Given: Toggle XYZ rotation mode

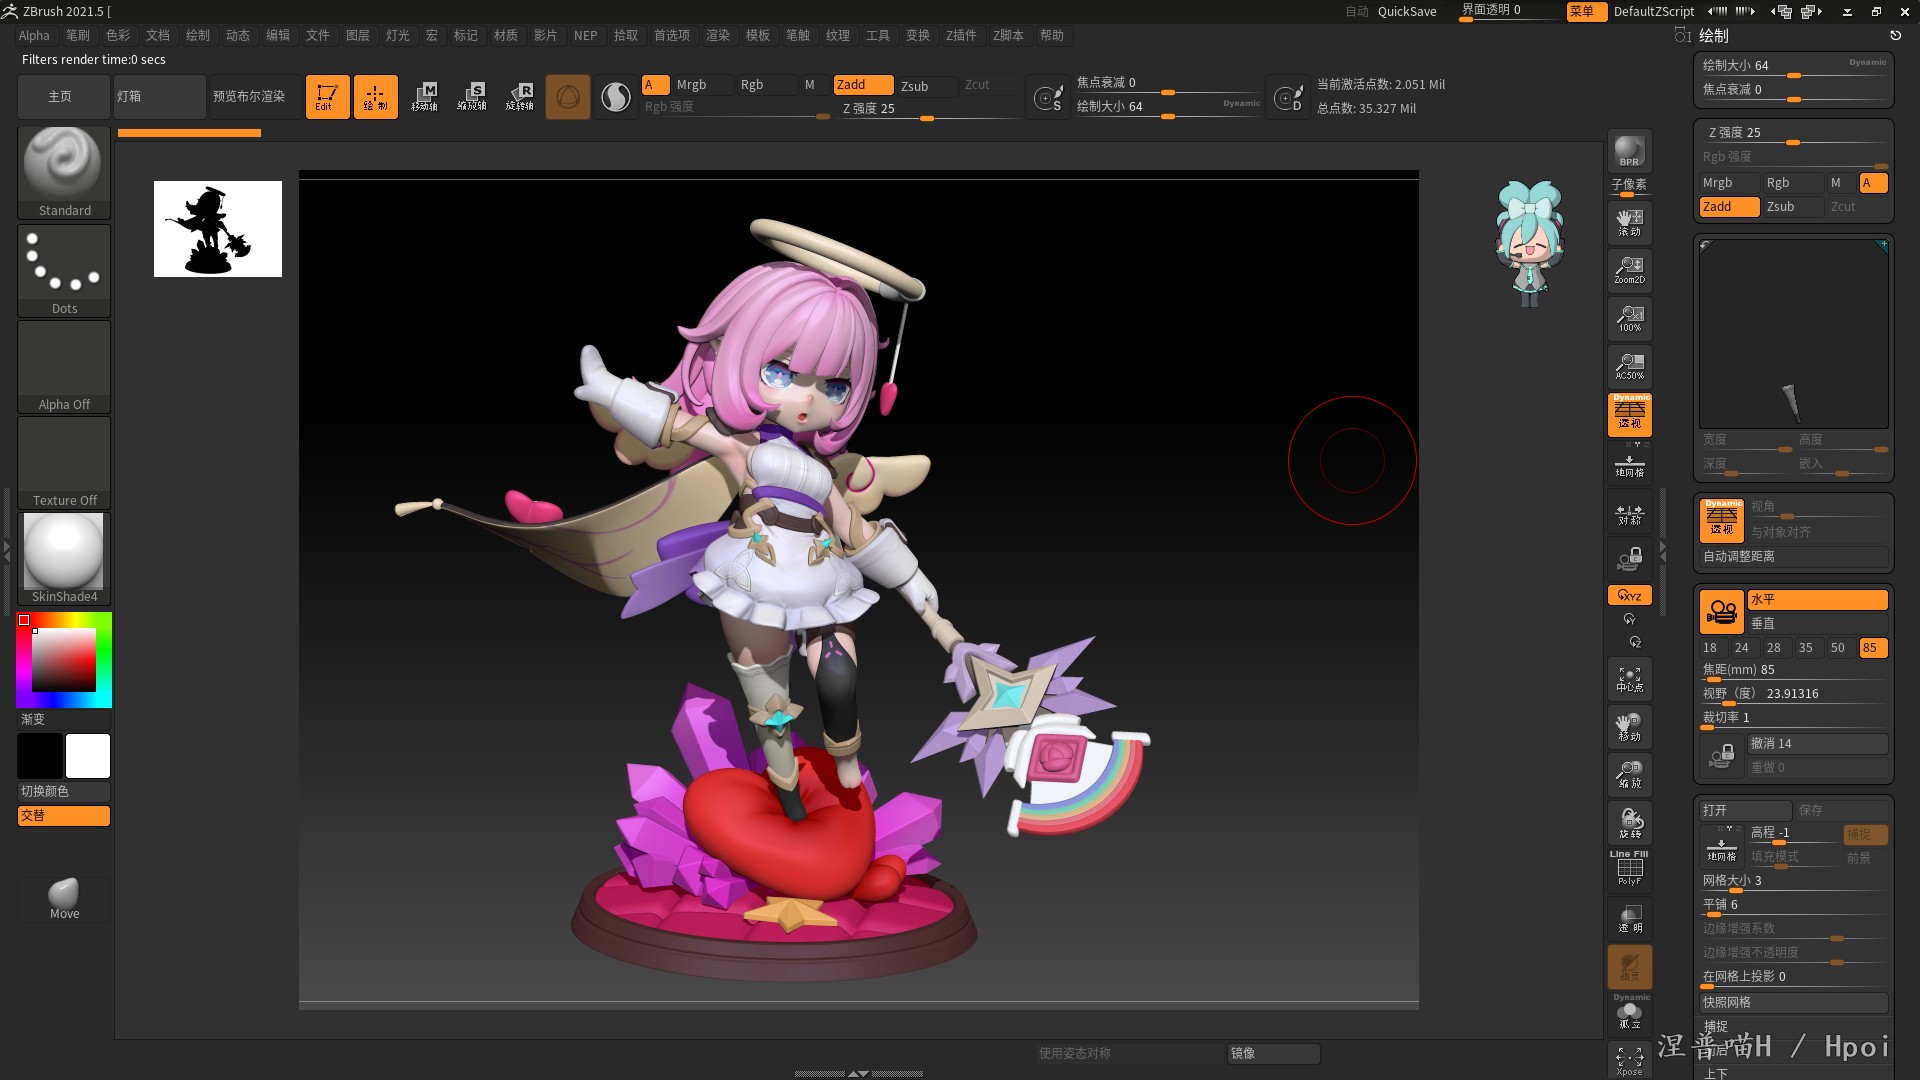Looking at the screenshot, I should click(1629, 595).
